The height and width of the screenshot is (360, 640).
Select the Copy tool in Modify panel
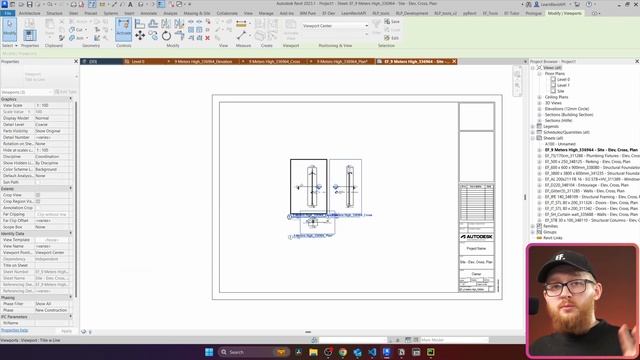(153, 36)
